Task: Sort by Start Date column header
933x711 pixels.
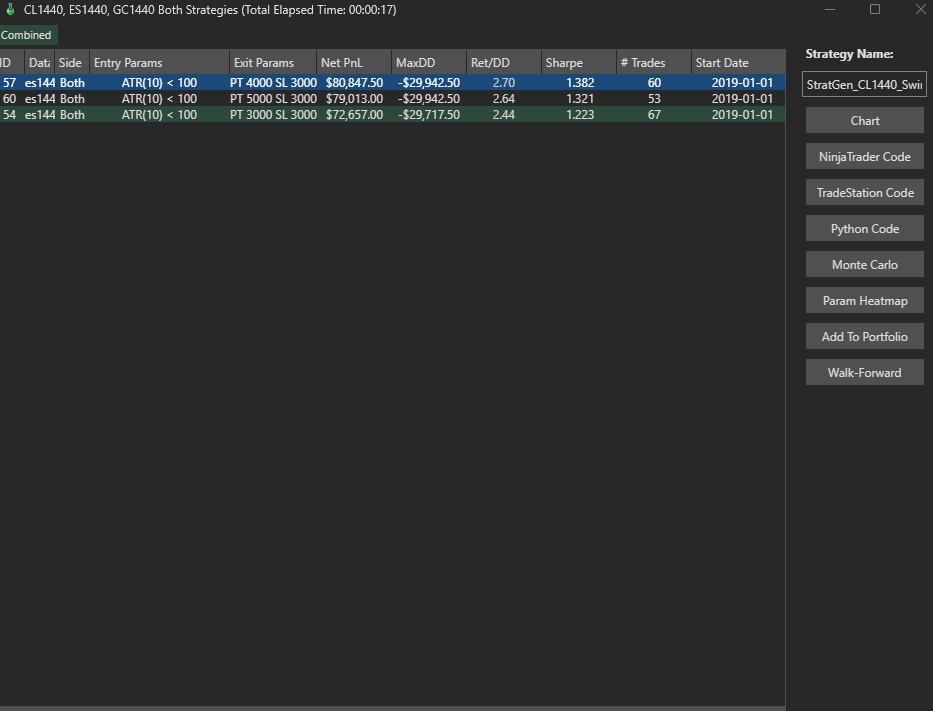Action: (738, 62)
